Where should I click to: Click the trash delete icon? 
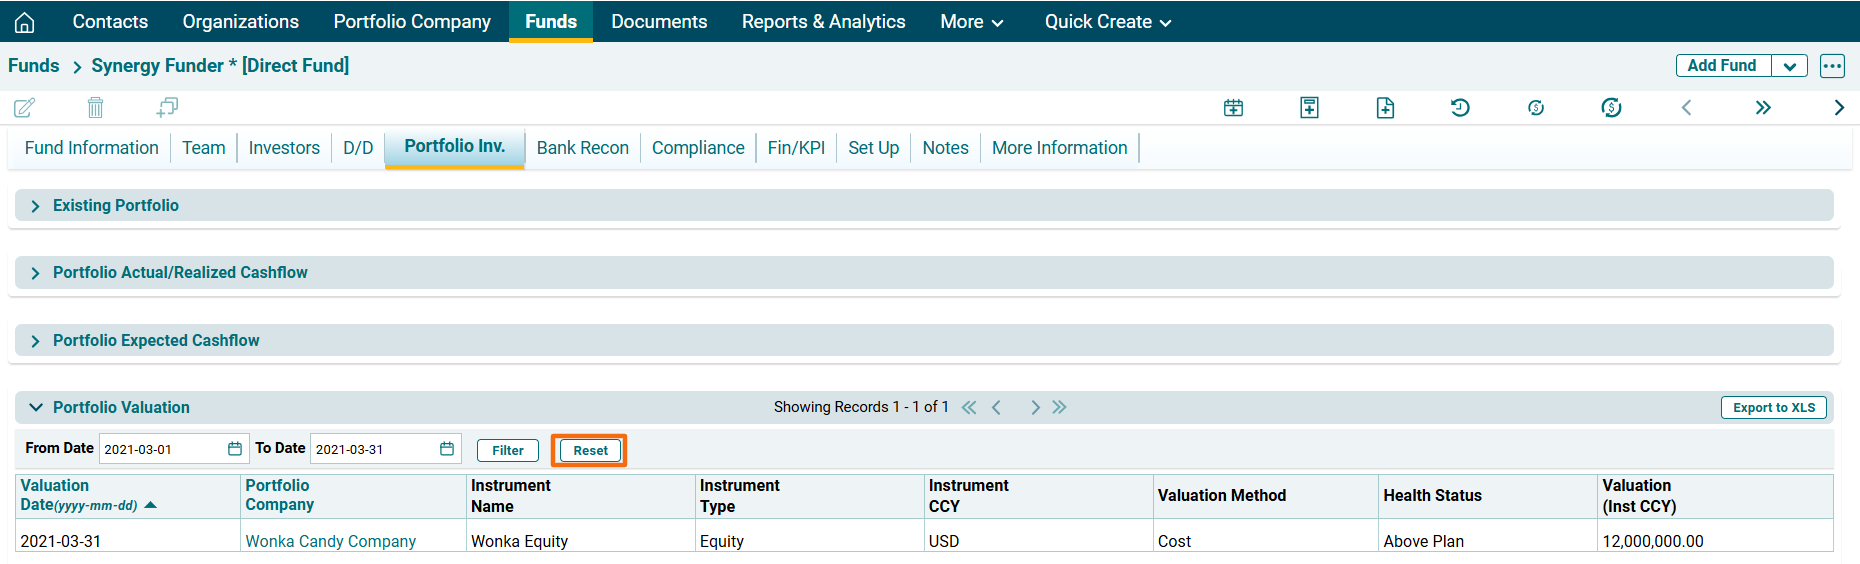tap(95, 107)
